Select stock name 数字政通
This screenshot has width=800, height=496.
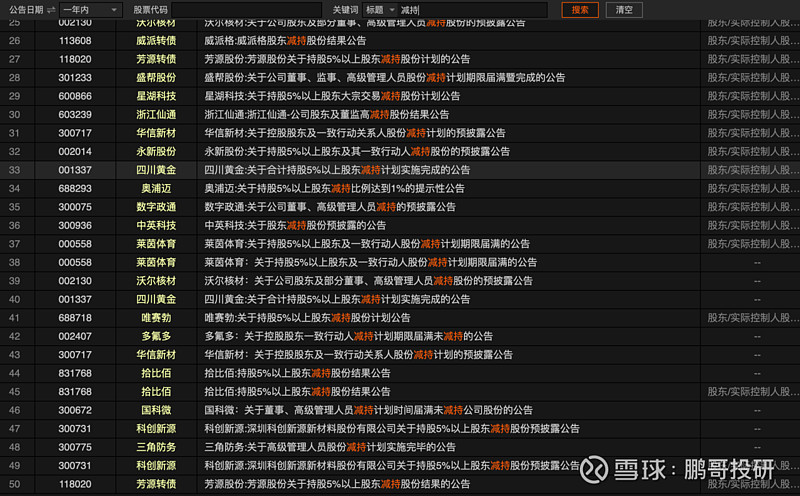click(x=156, y=207)
